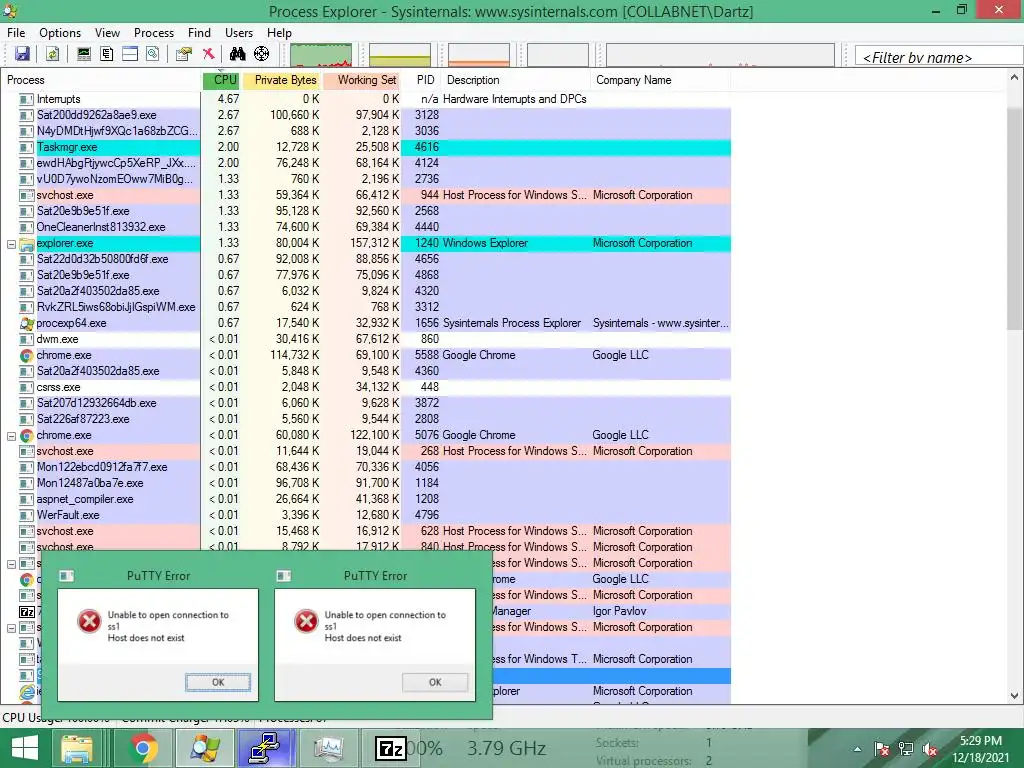Select the csrss.exe process
The image size is (1024, 768).
coord(366,387)
